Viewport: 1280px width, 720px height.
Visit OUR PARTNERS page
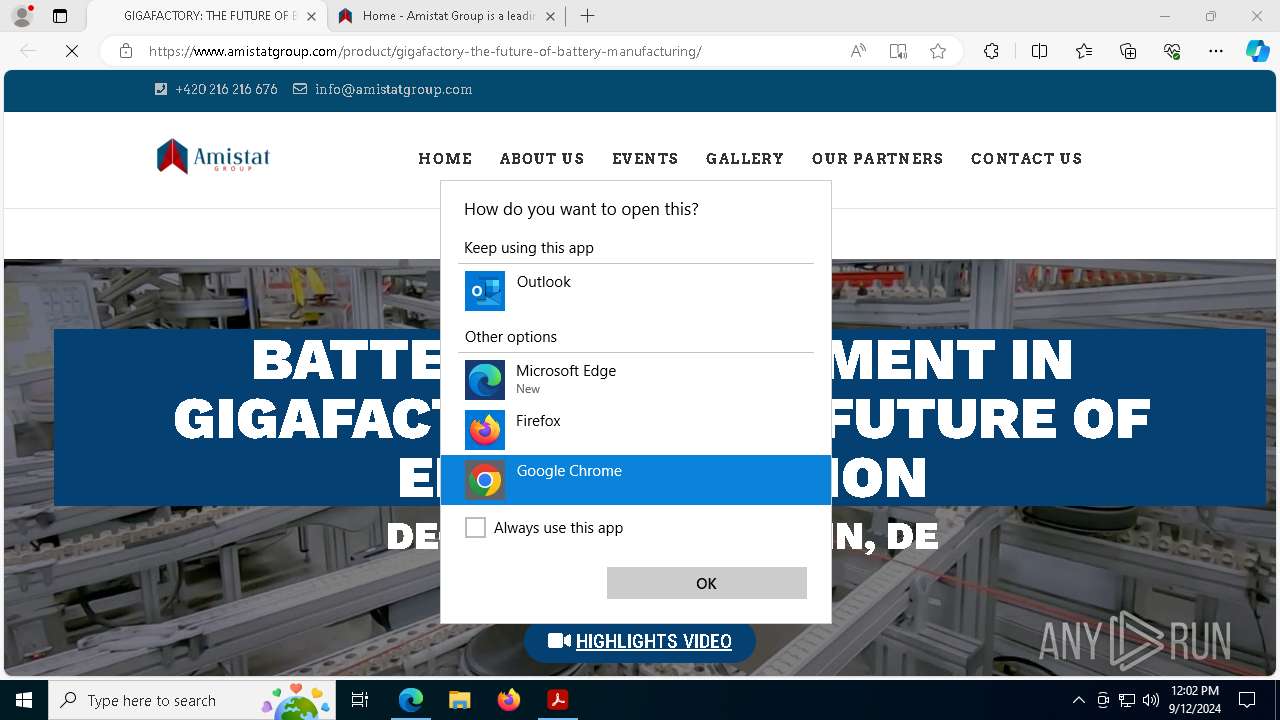877,159
